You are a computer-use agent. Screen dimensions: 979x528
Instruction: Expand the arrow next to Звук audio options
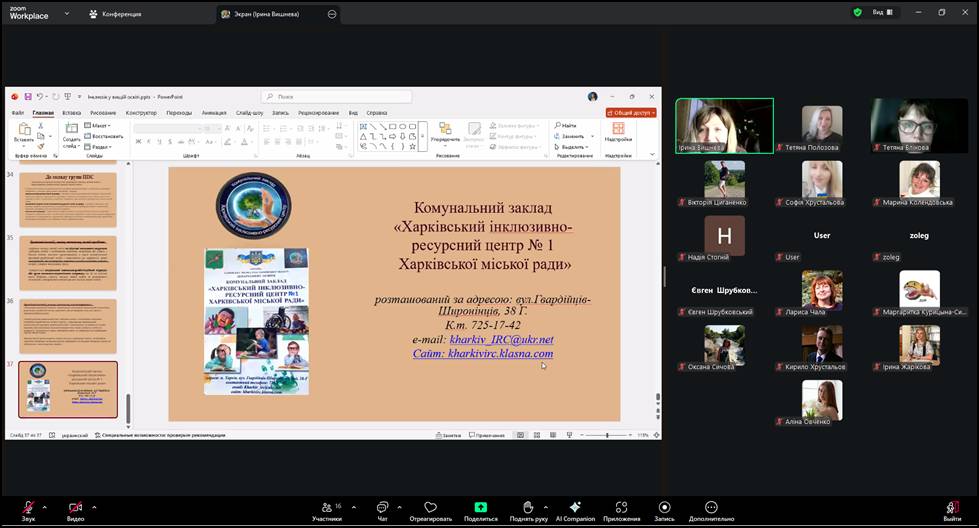tap(47, 506)
